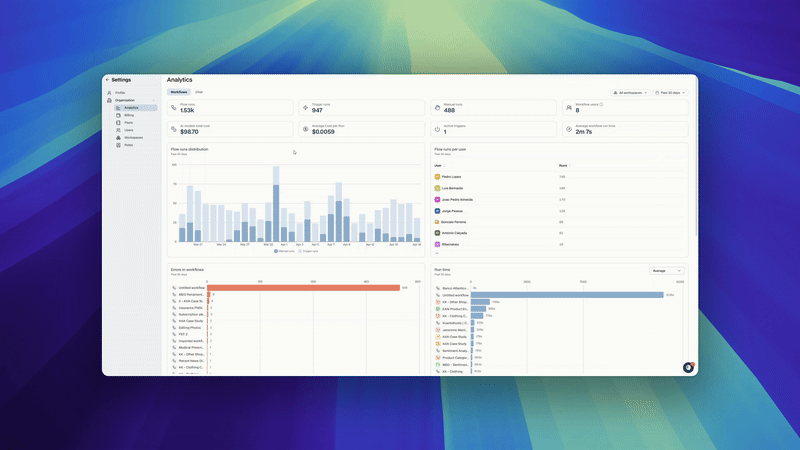Click the EAN Product En... workflow icon
Screen dimensions: 800x450
438,309
